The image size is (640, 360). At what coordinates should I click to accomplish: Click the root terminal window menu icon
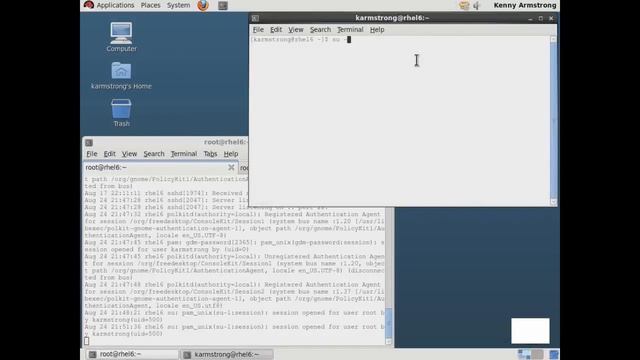[89, 142]
